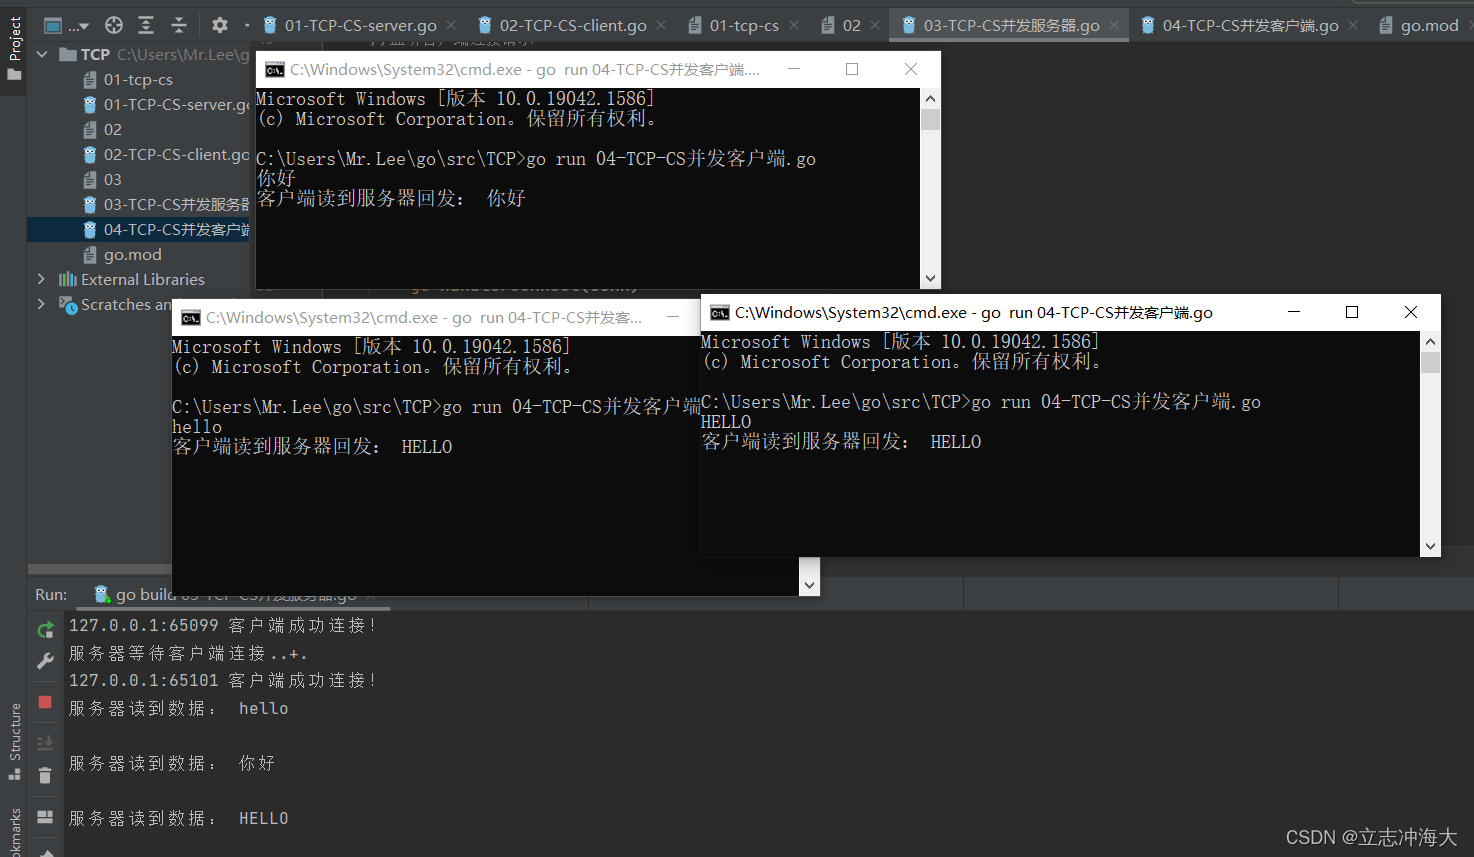Click scroll-up arrow in HELLO cmd window
The width and height of the screenshot is (1474, 857).
pyautogui.click(x=1430, y=341)
